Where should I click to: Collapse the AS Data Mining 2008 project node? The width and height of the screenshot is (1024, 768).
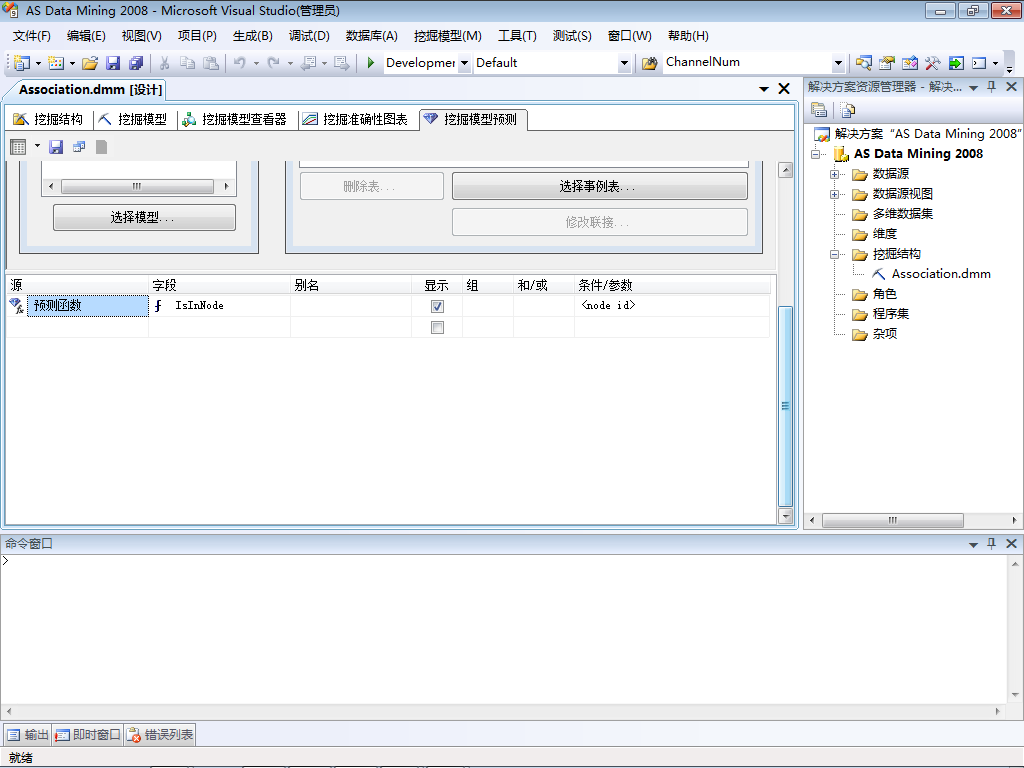click(x=815, y=154)
